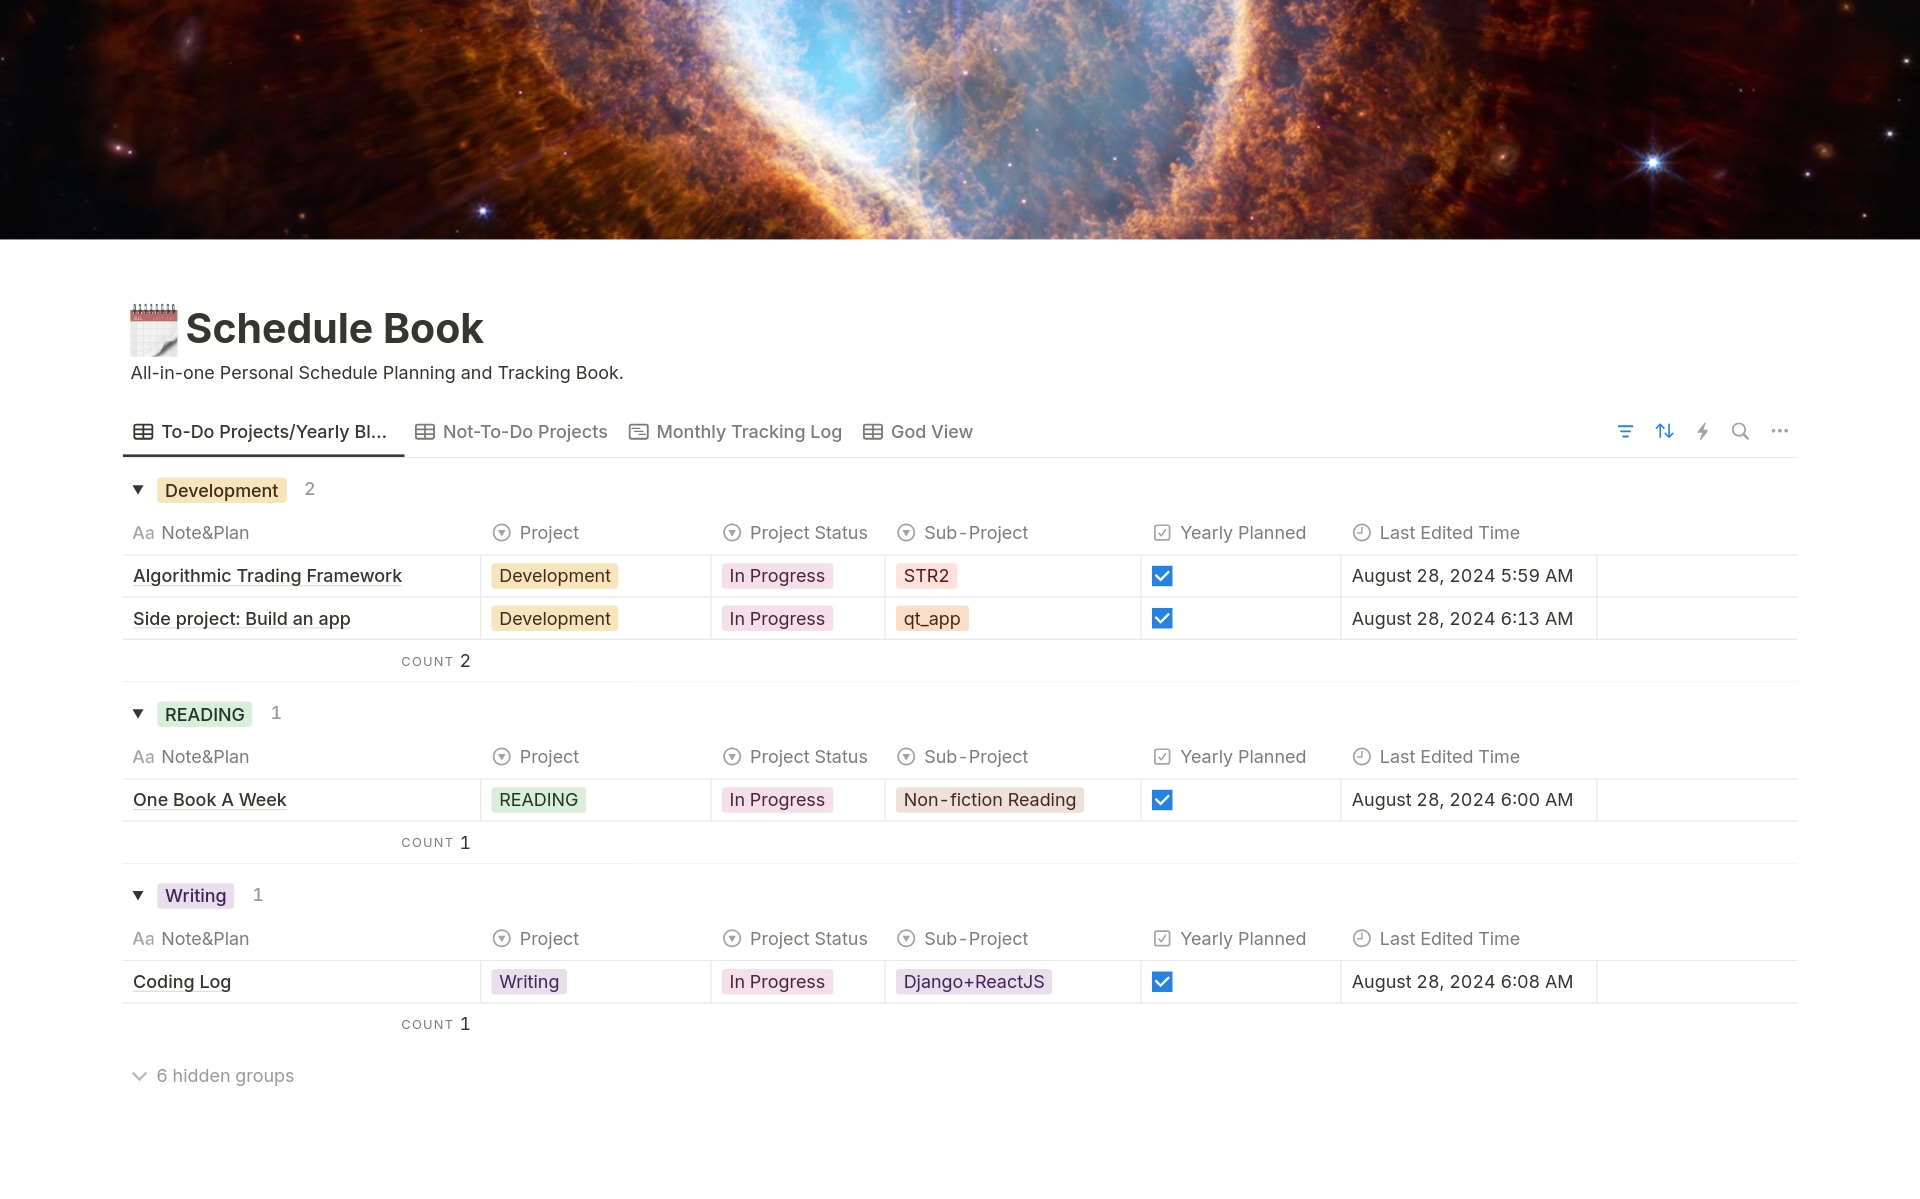Screen dimensions: 1920x1199
Task: Uncheck Yearly Planned for One Book A Week
Action: (x=1162, y=799)
